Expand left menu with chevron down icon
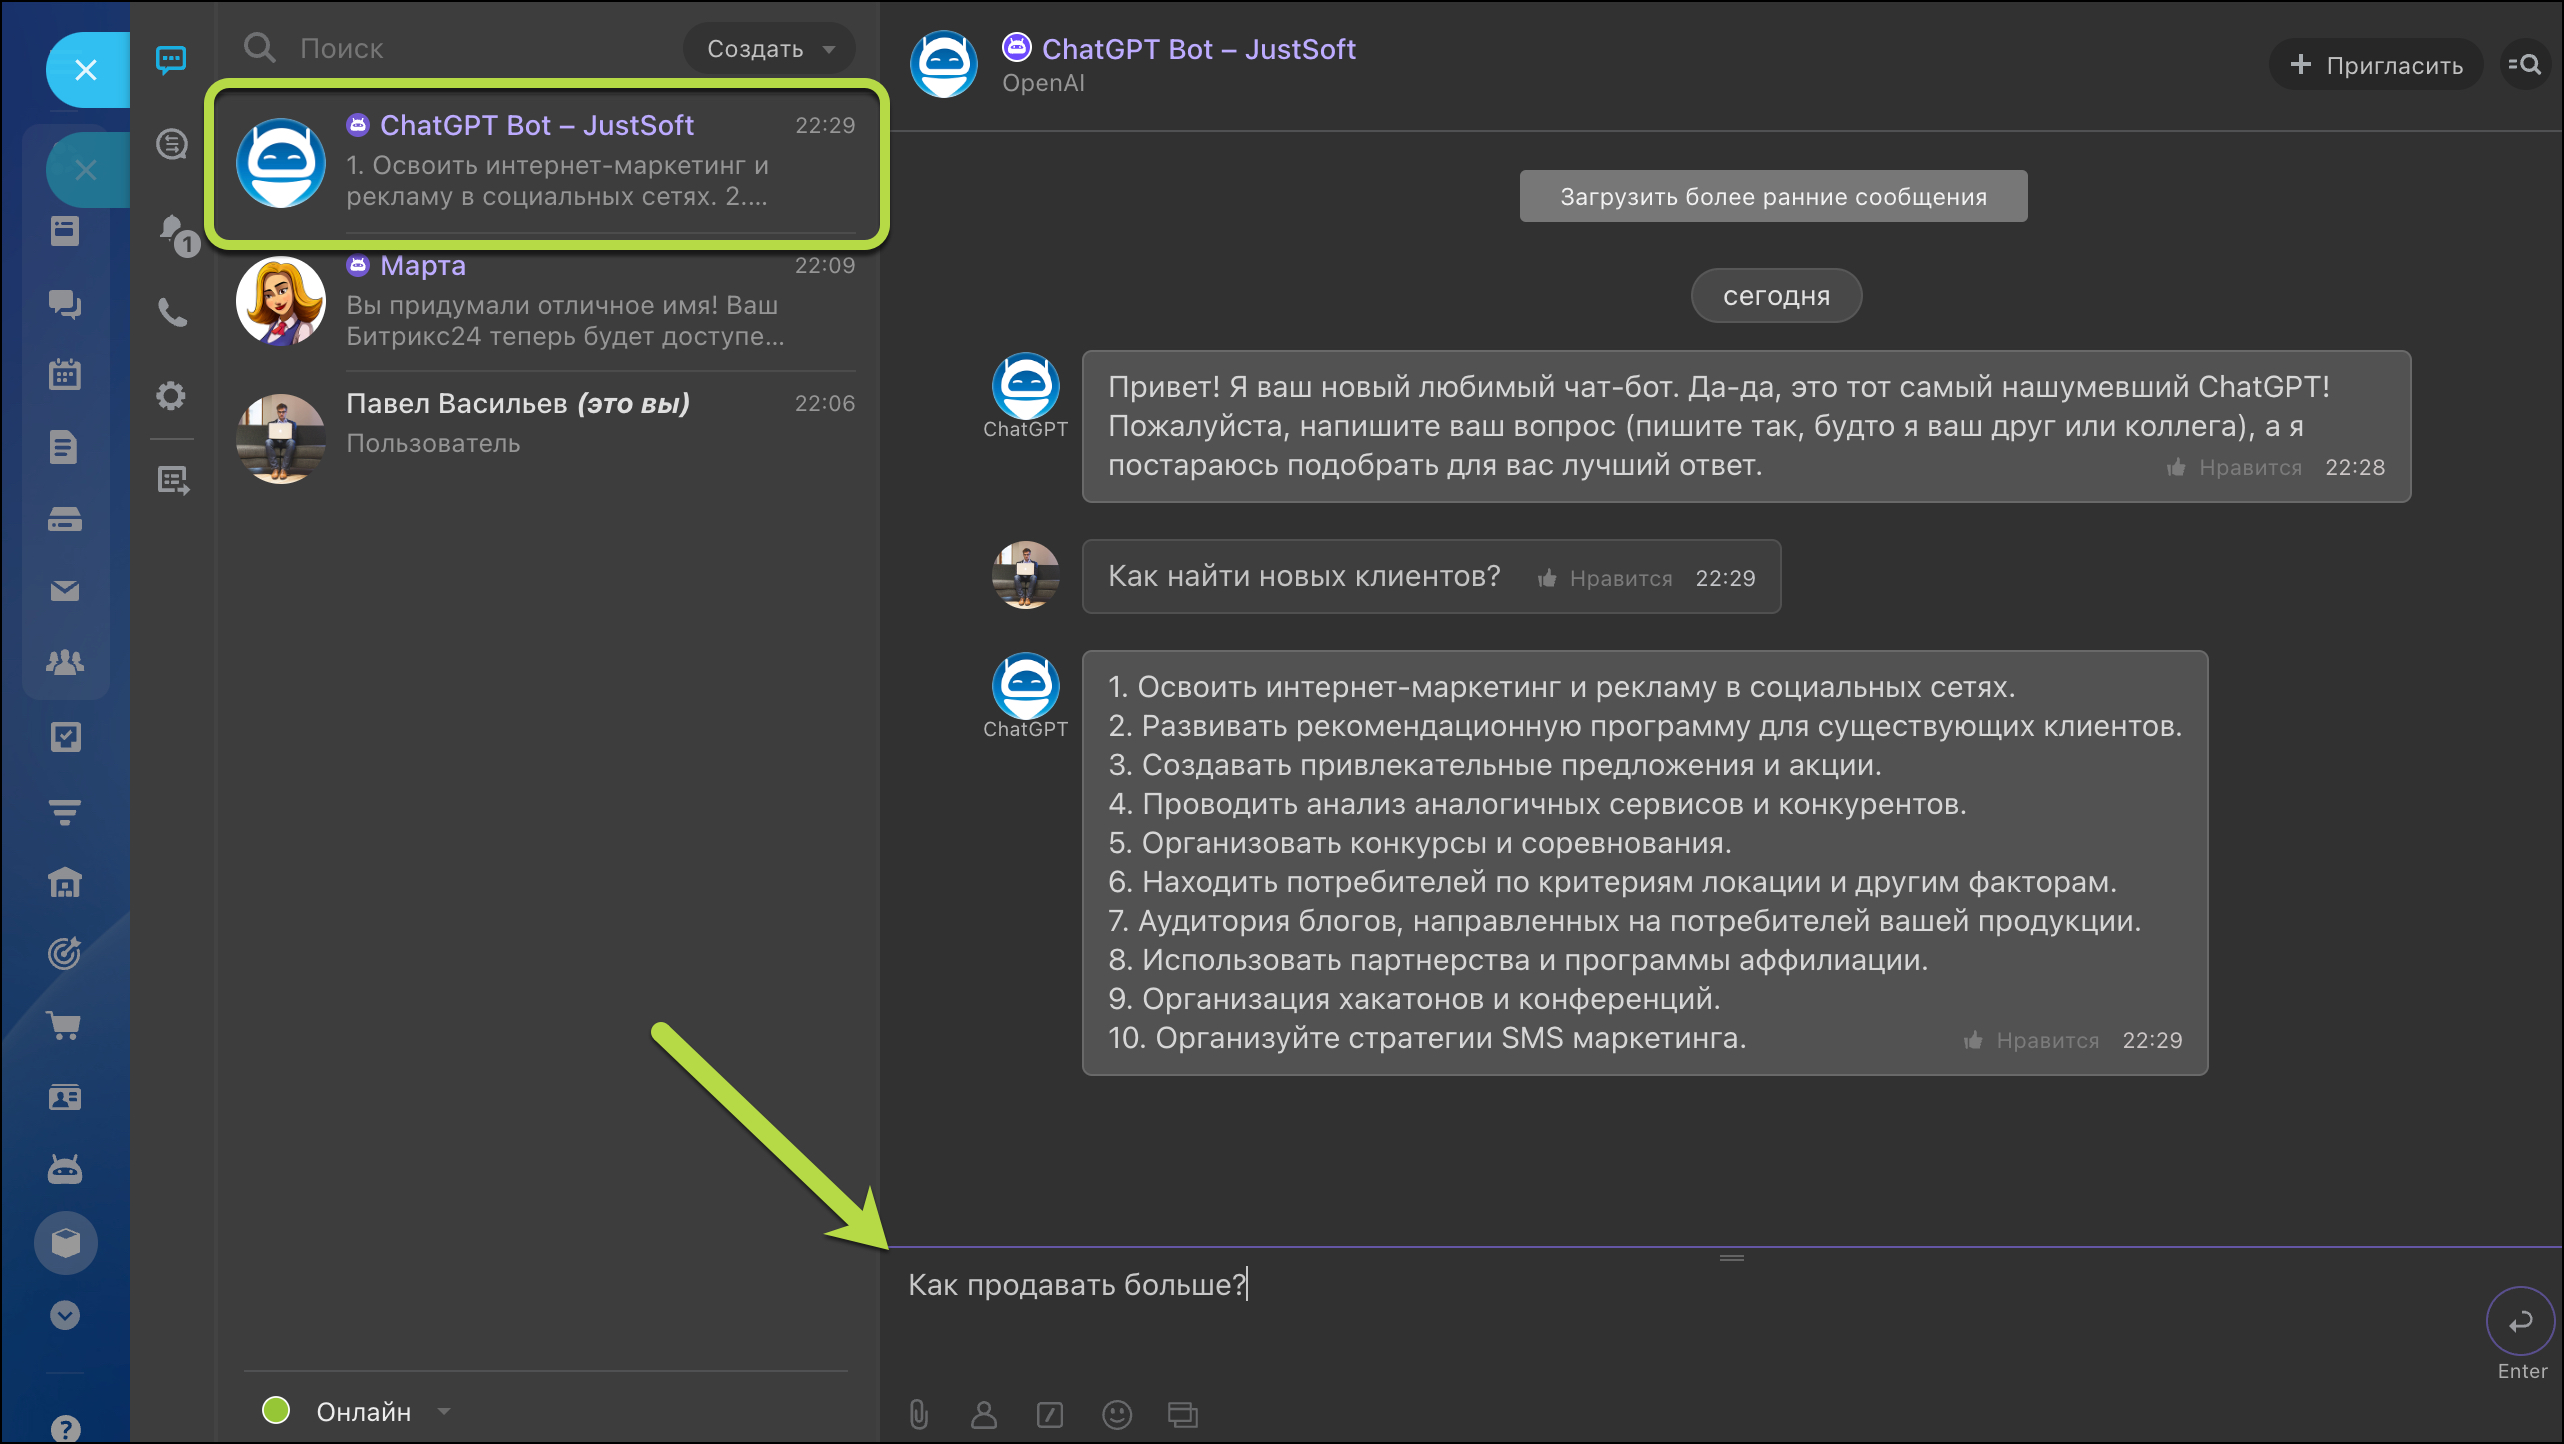The height and width of the screenshot is (1444, 2564). (x=65, y=1315)
